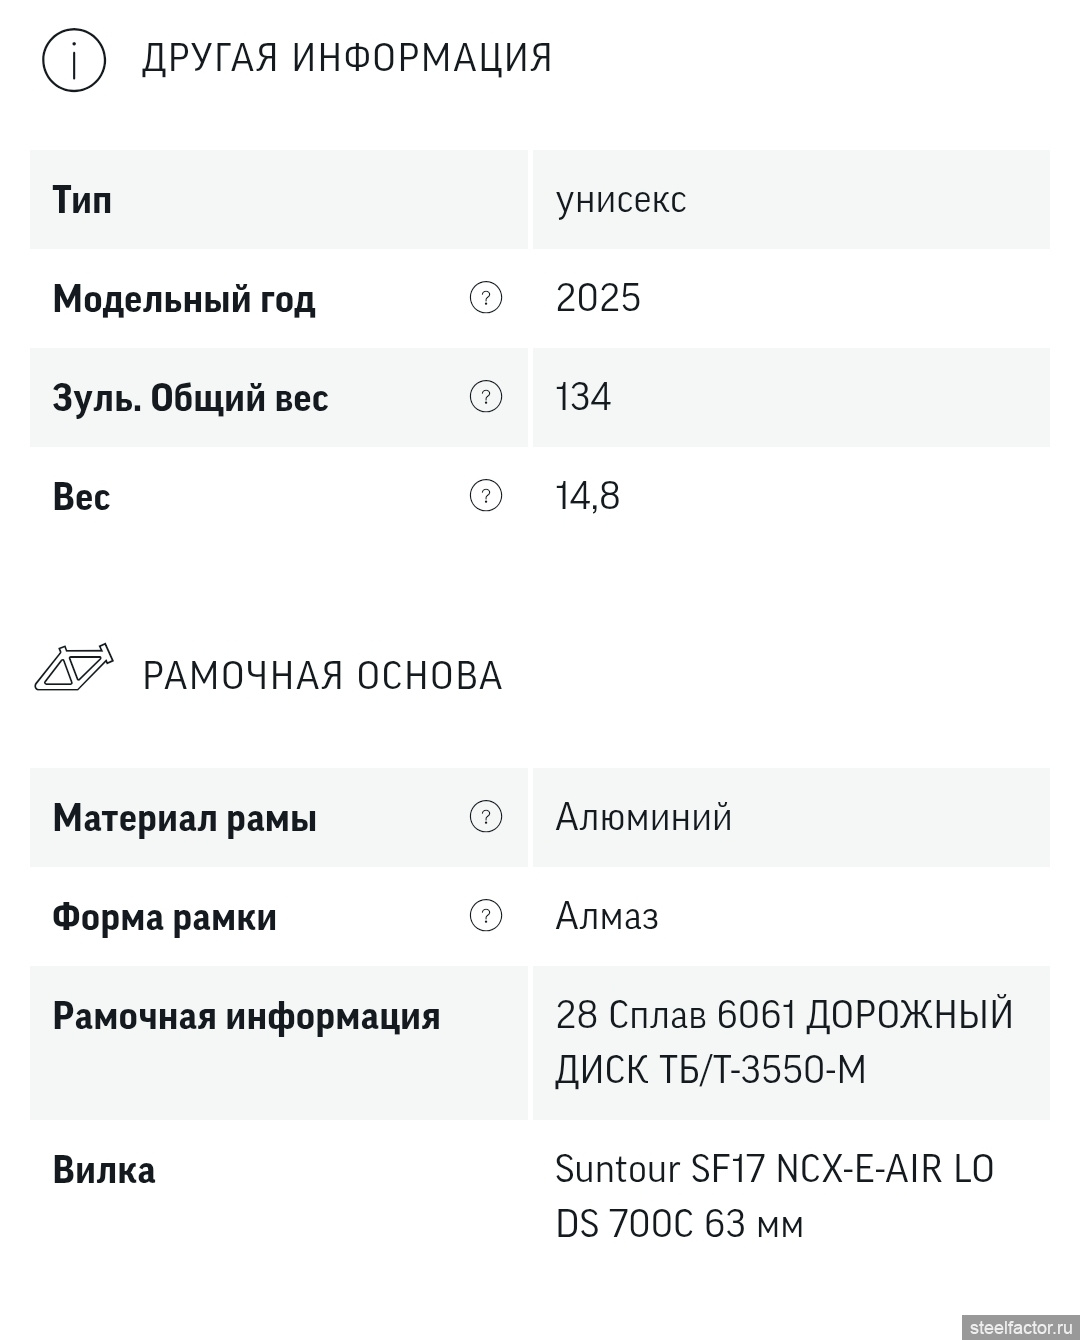Click the bike frame icon
Image resolution: width=1080 pixels, height=1340 pixels.
click(x=74, y=669)
